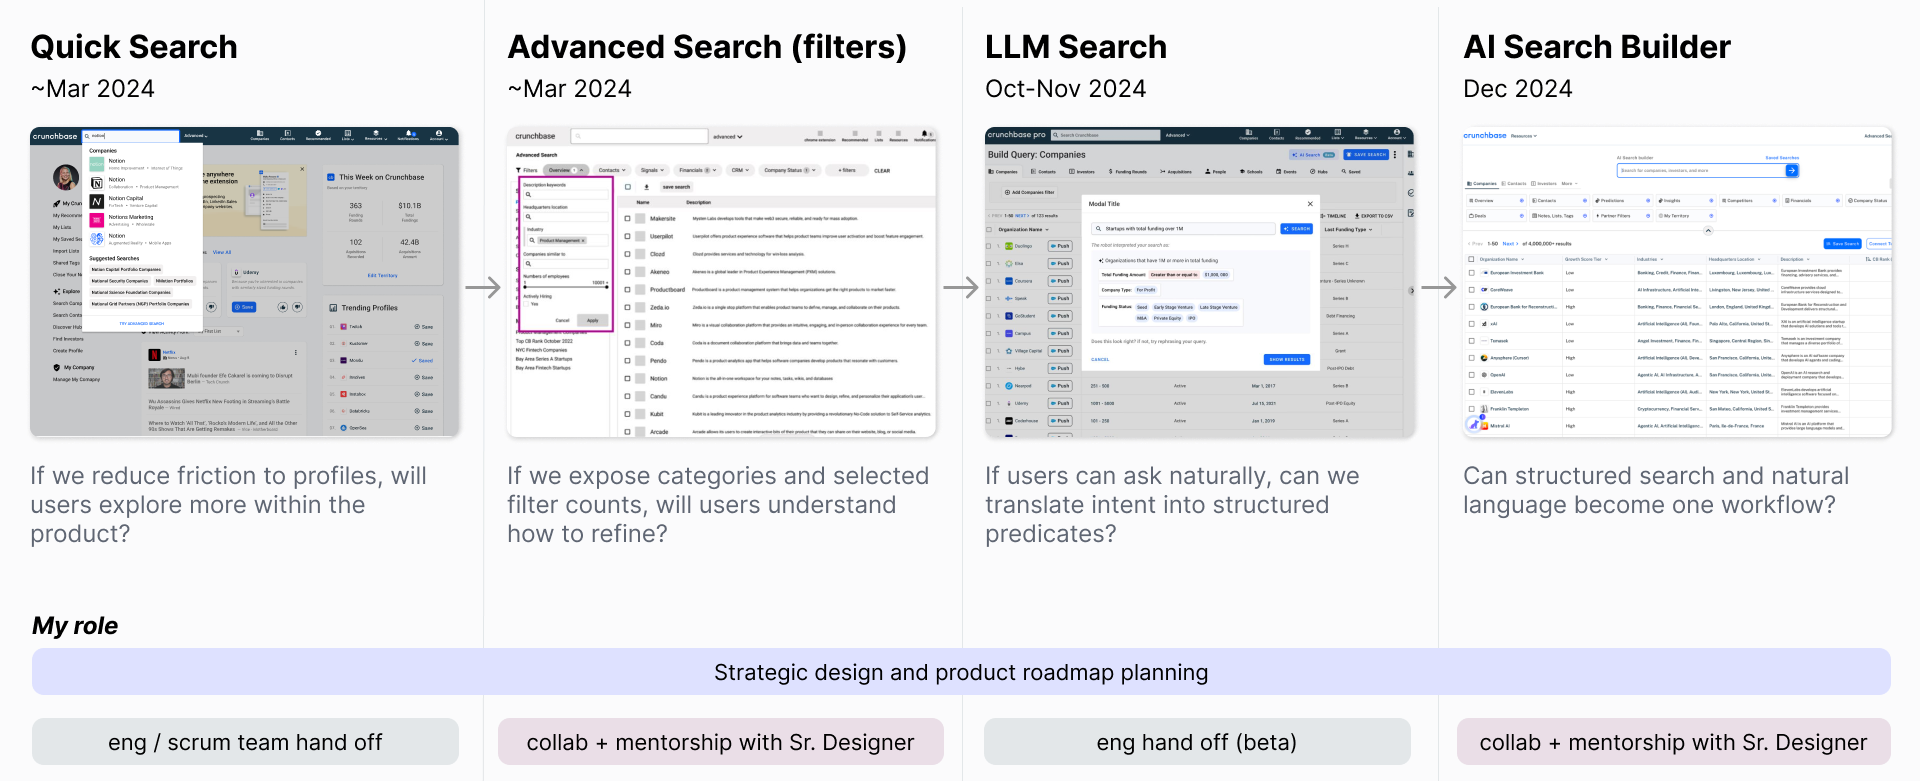
Task: Open the kebab menu beside SAVE SEARCH
Action: click(1395, 155)
